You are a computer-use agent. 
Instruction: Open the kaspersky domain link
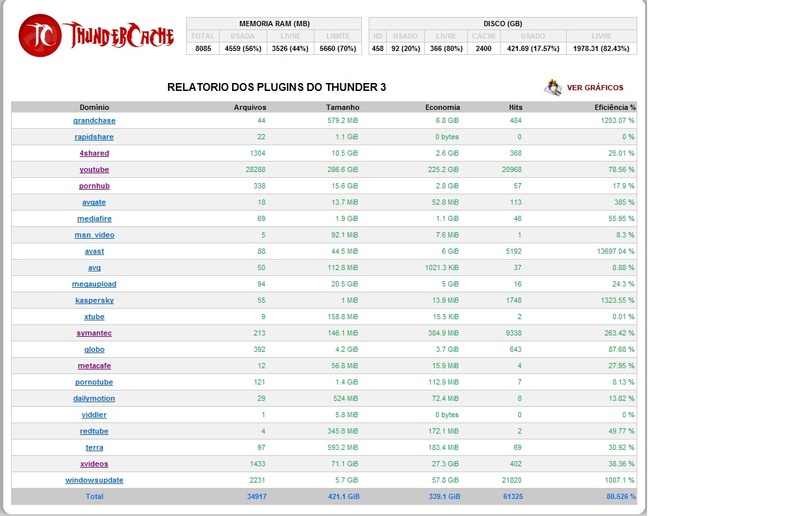point(94,300)
